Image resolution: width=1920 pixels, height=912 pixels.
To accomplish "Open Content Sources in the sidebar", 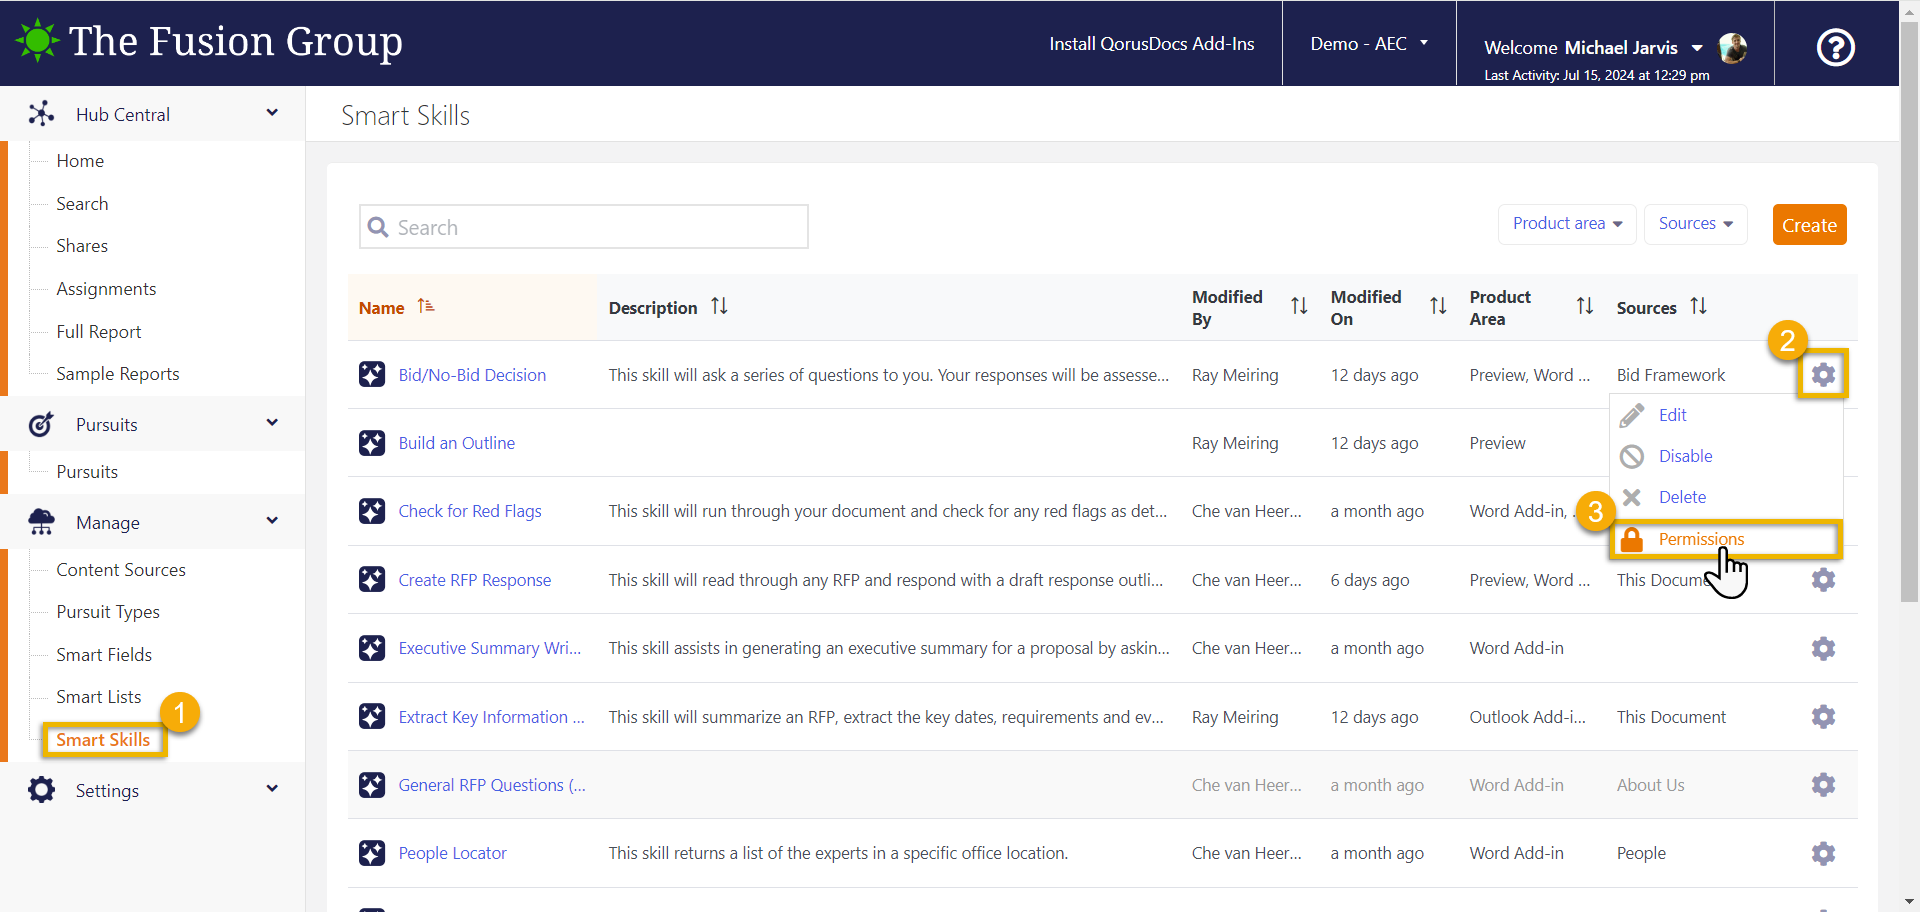I will click(121, 570).
